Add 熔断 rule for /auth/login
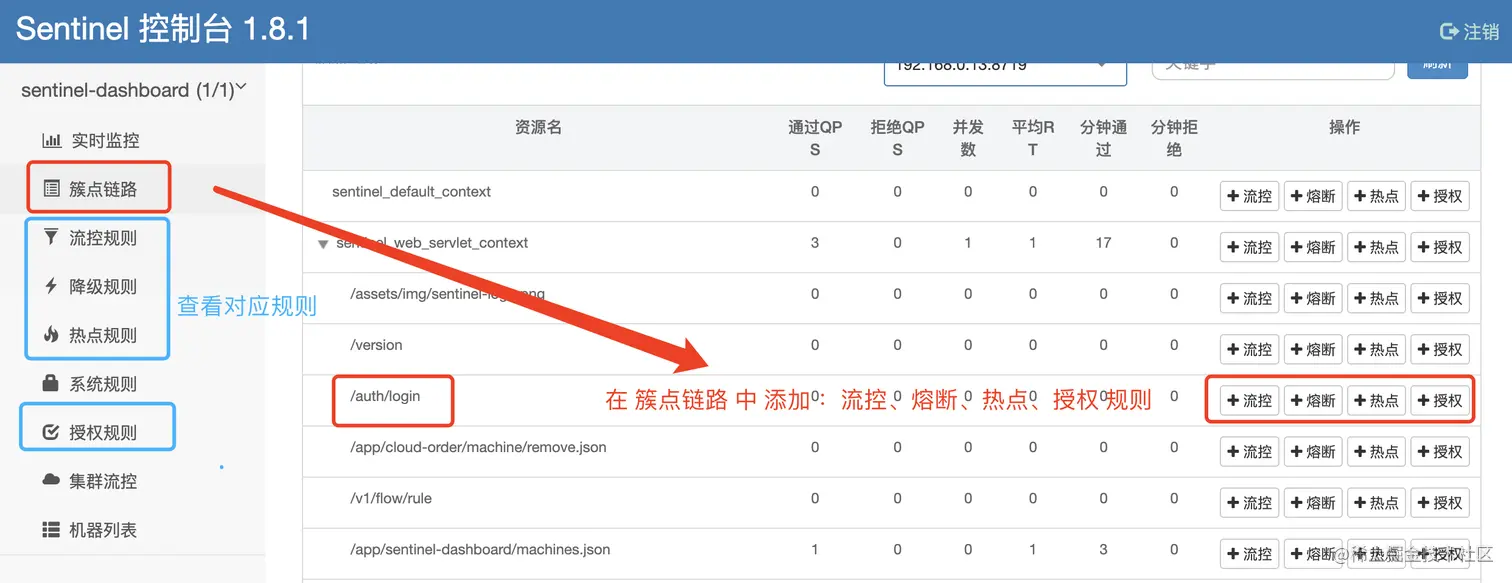This screenshot has width=1512, height=583. [x=1314, y=400]
